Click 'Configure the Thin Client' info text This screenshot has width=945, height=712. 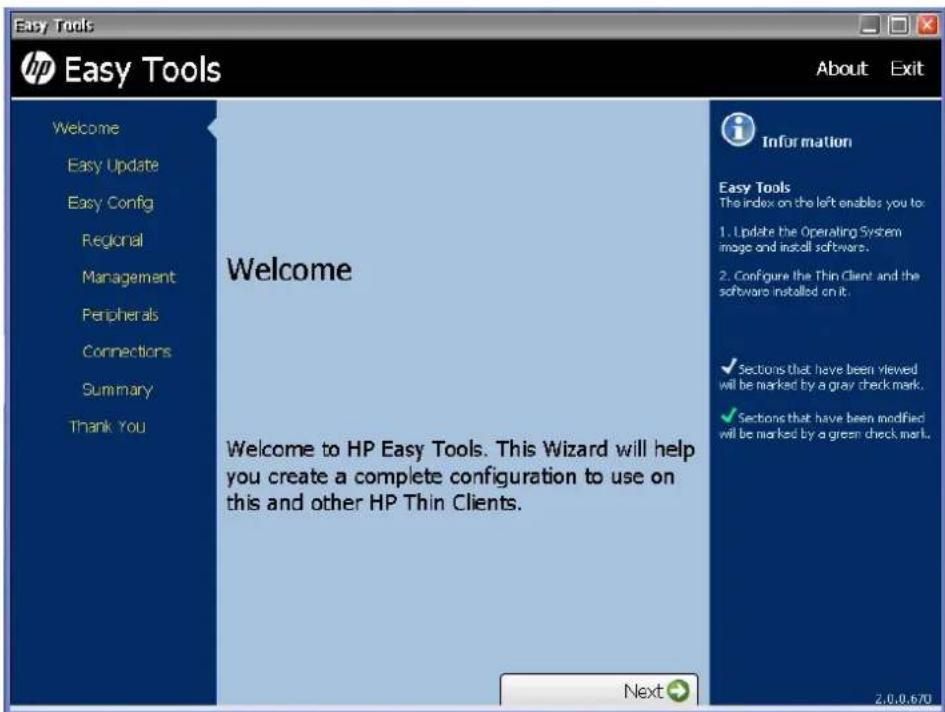[818, 283]
